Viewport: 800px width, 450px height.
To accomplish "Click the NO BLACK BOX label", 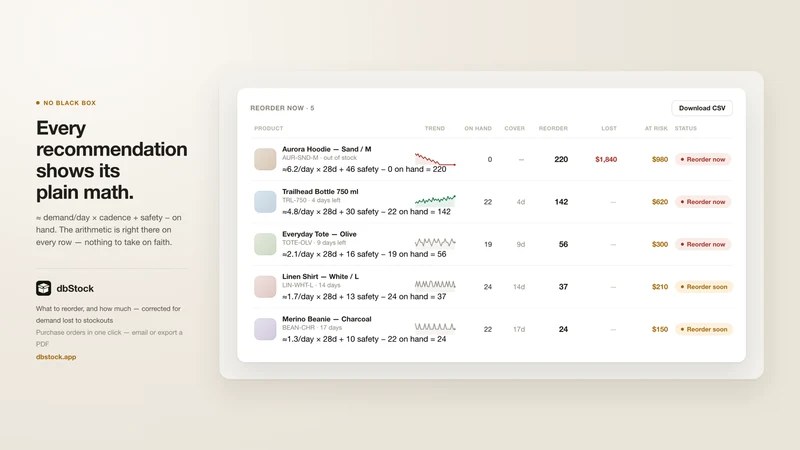I will [69, 103].
